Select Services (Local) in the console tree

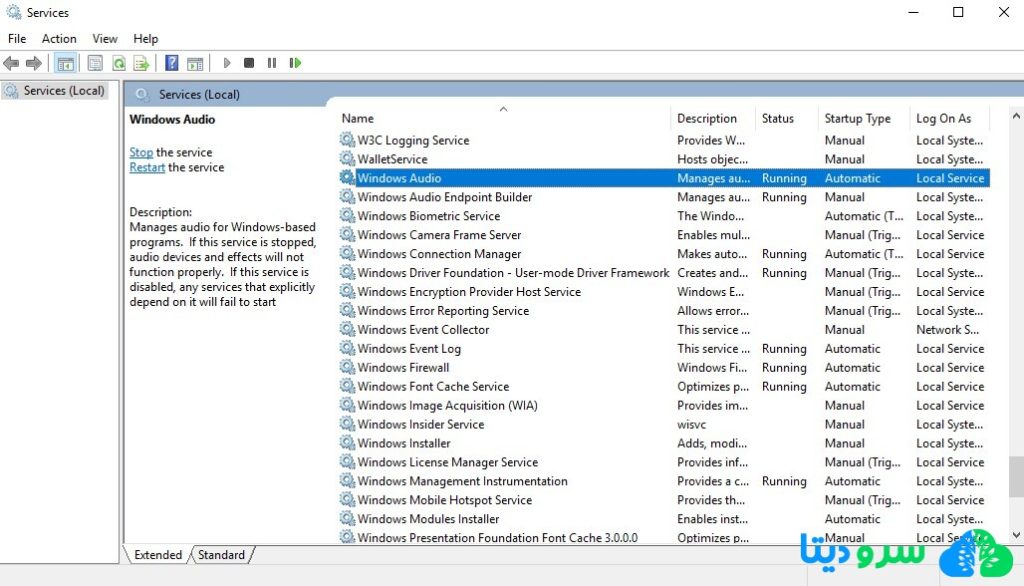coord(63,90)
